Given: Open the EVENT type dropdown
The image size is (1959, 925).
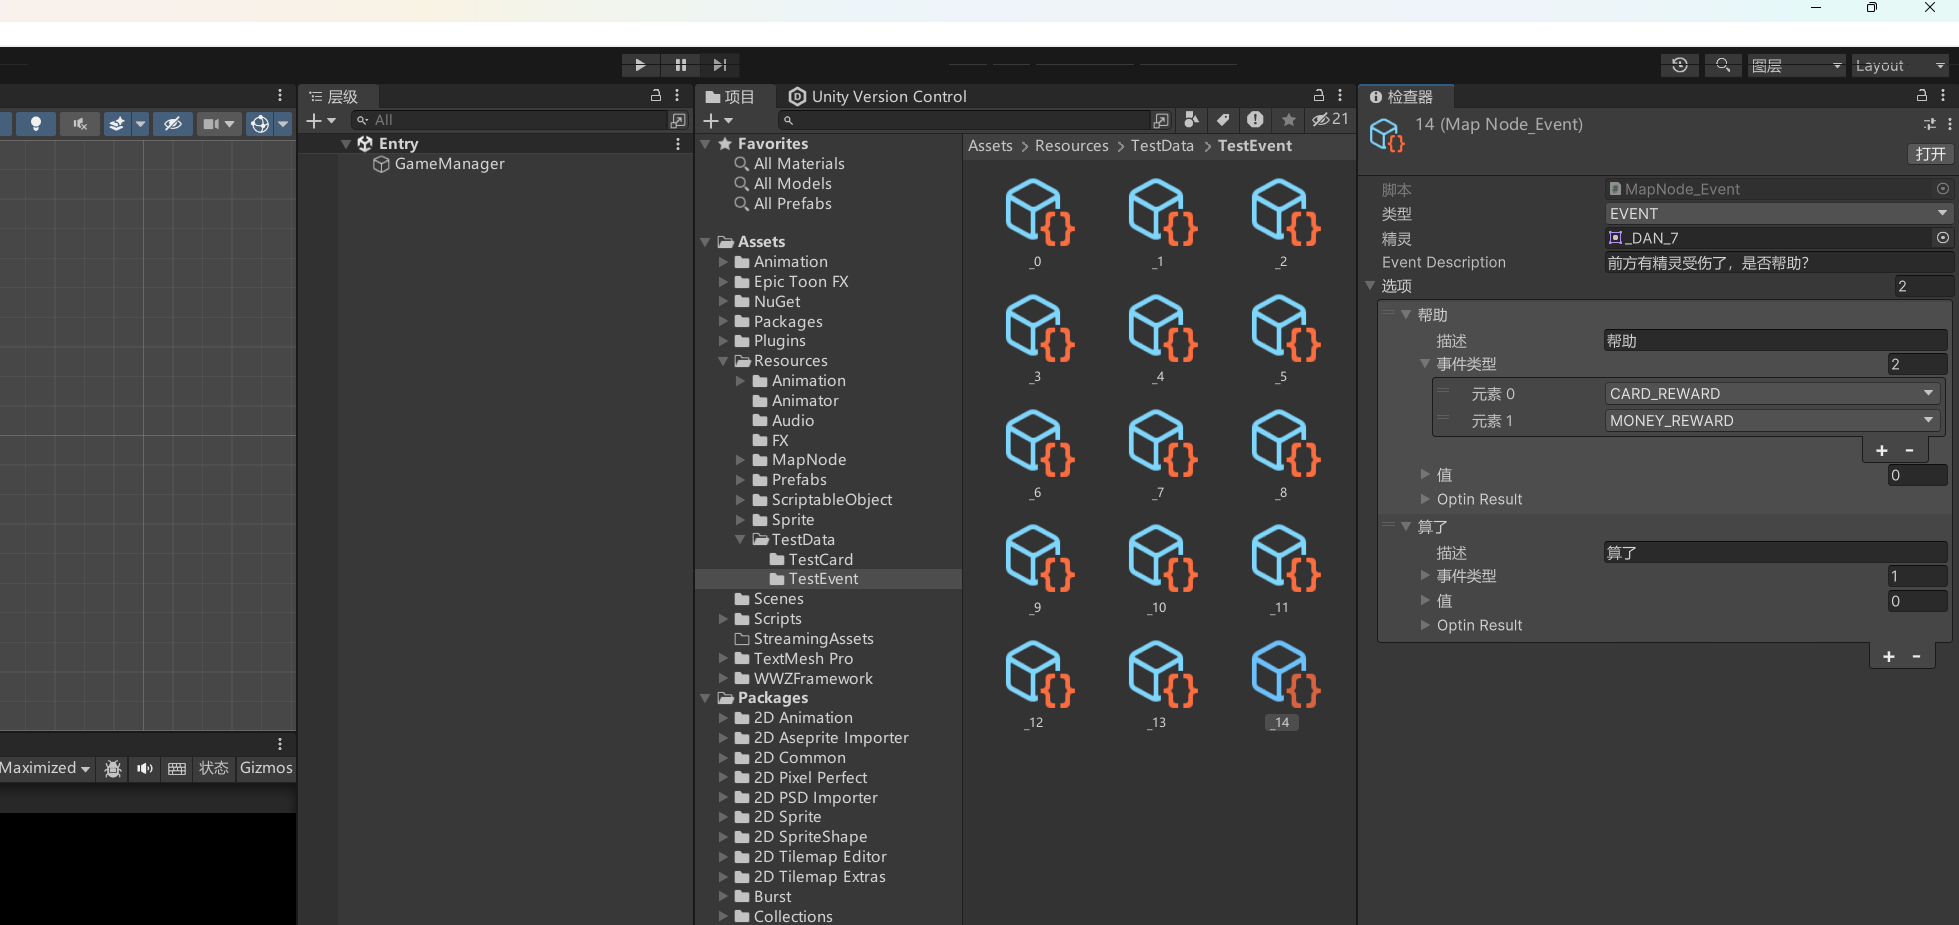Looking at the screenshot, I should pyautogui.click(x=1777, y=214).
